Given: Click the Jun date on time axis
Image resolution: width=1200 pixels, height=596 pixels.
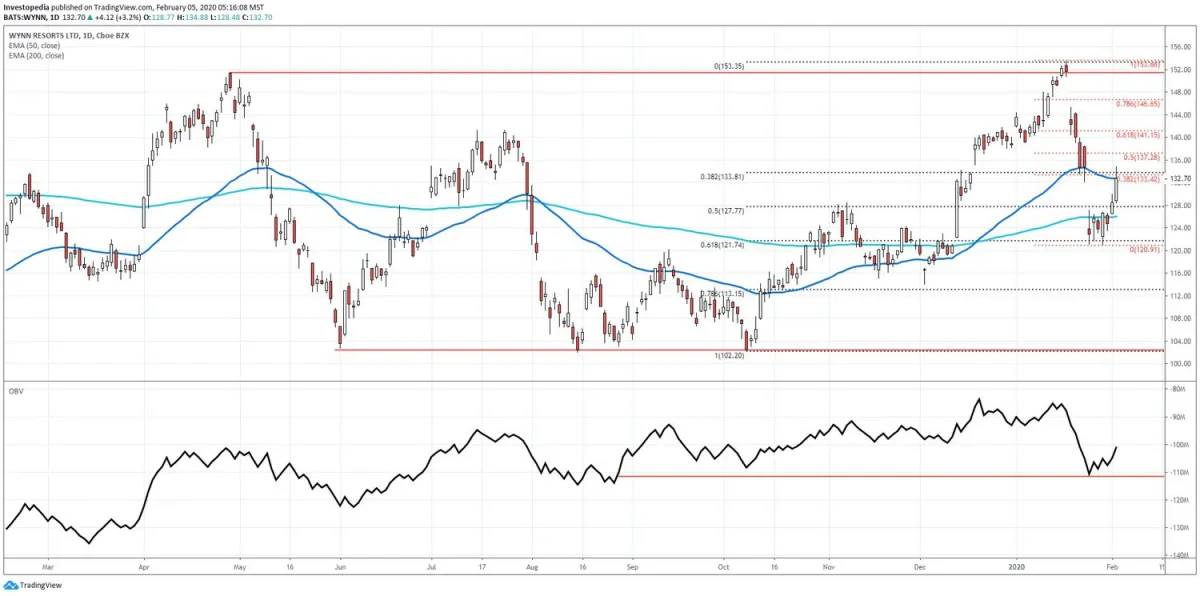Looking at the screenshot, I should pyautogui.click(x=339, y=567).
